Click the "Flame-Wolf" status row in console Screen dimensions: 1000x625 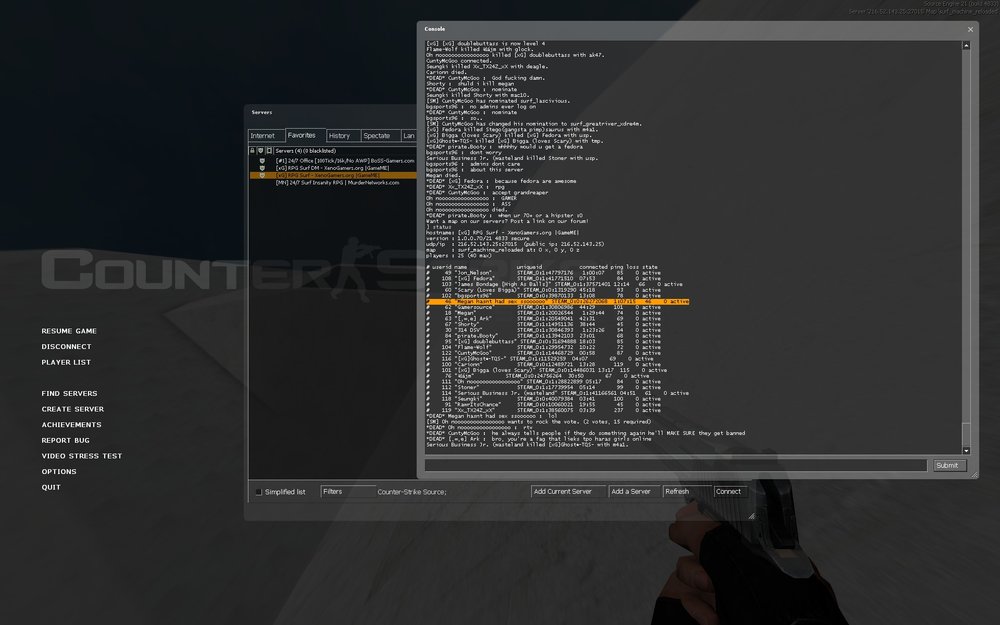point(543,348)
